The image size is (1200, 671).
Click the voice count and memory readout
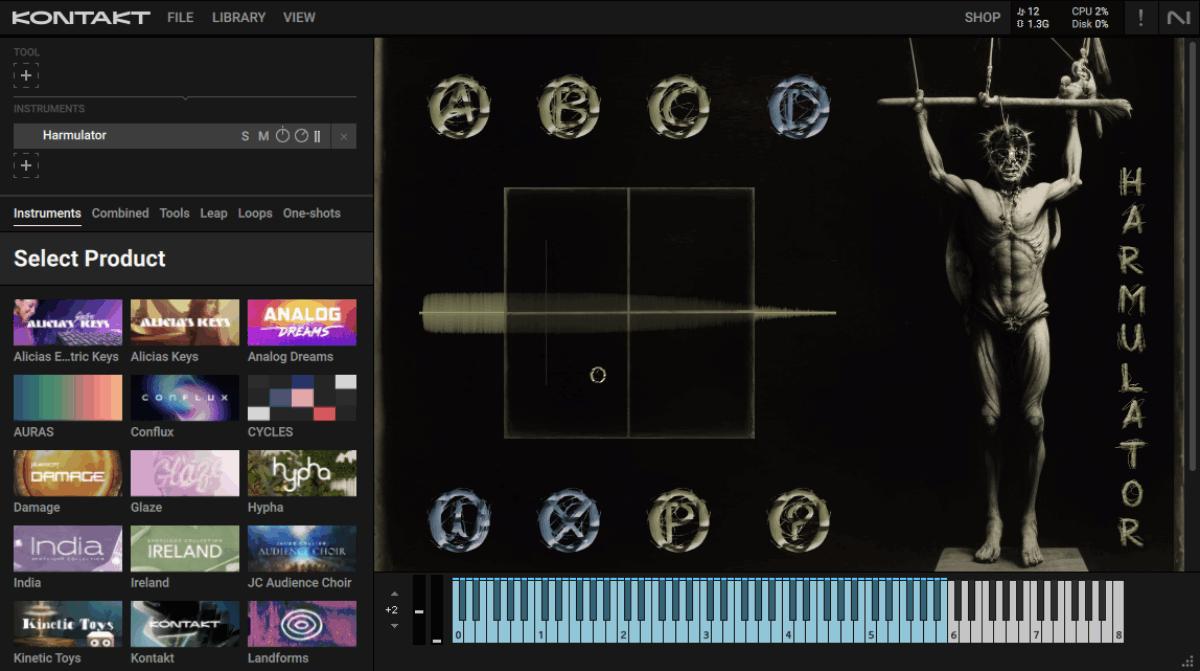[1034, 17]
